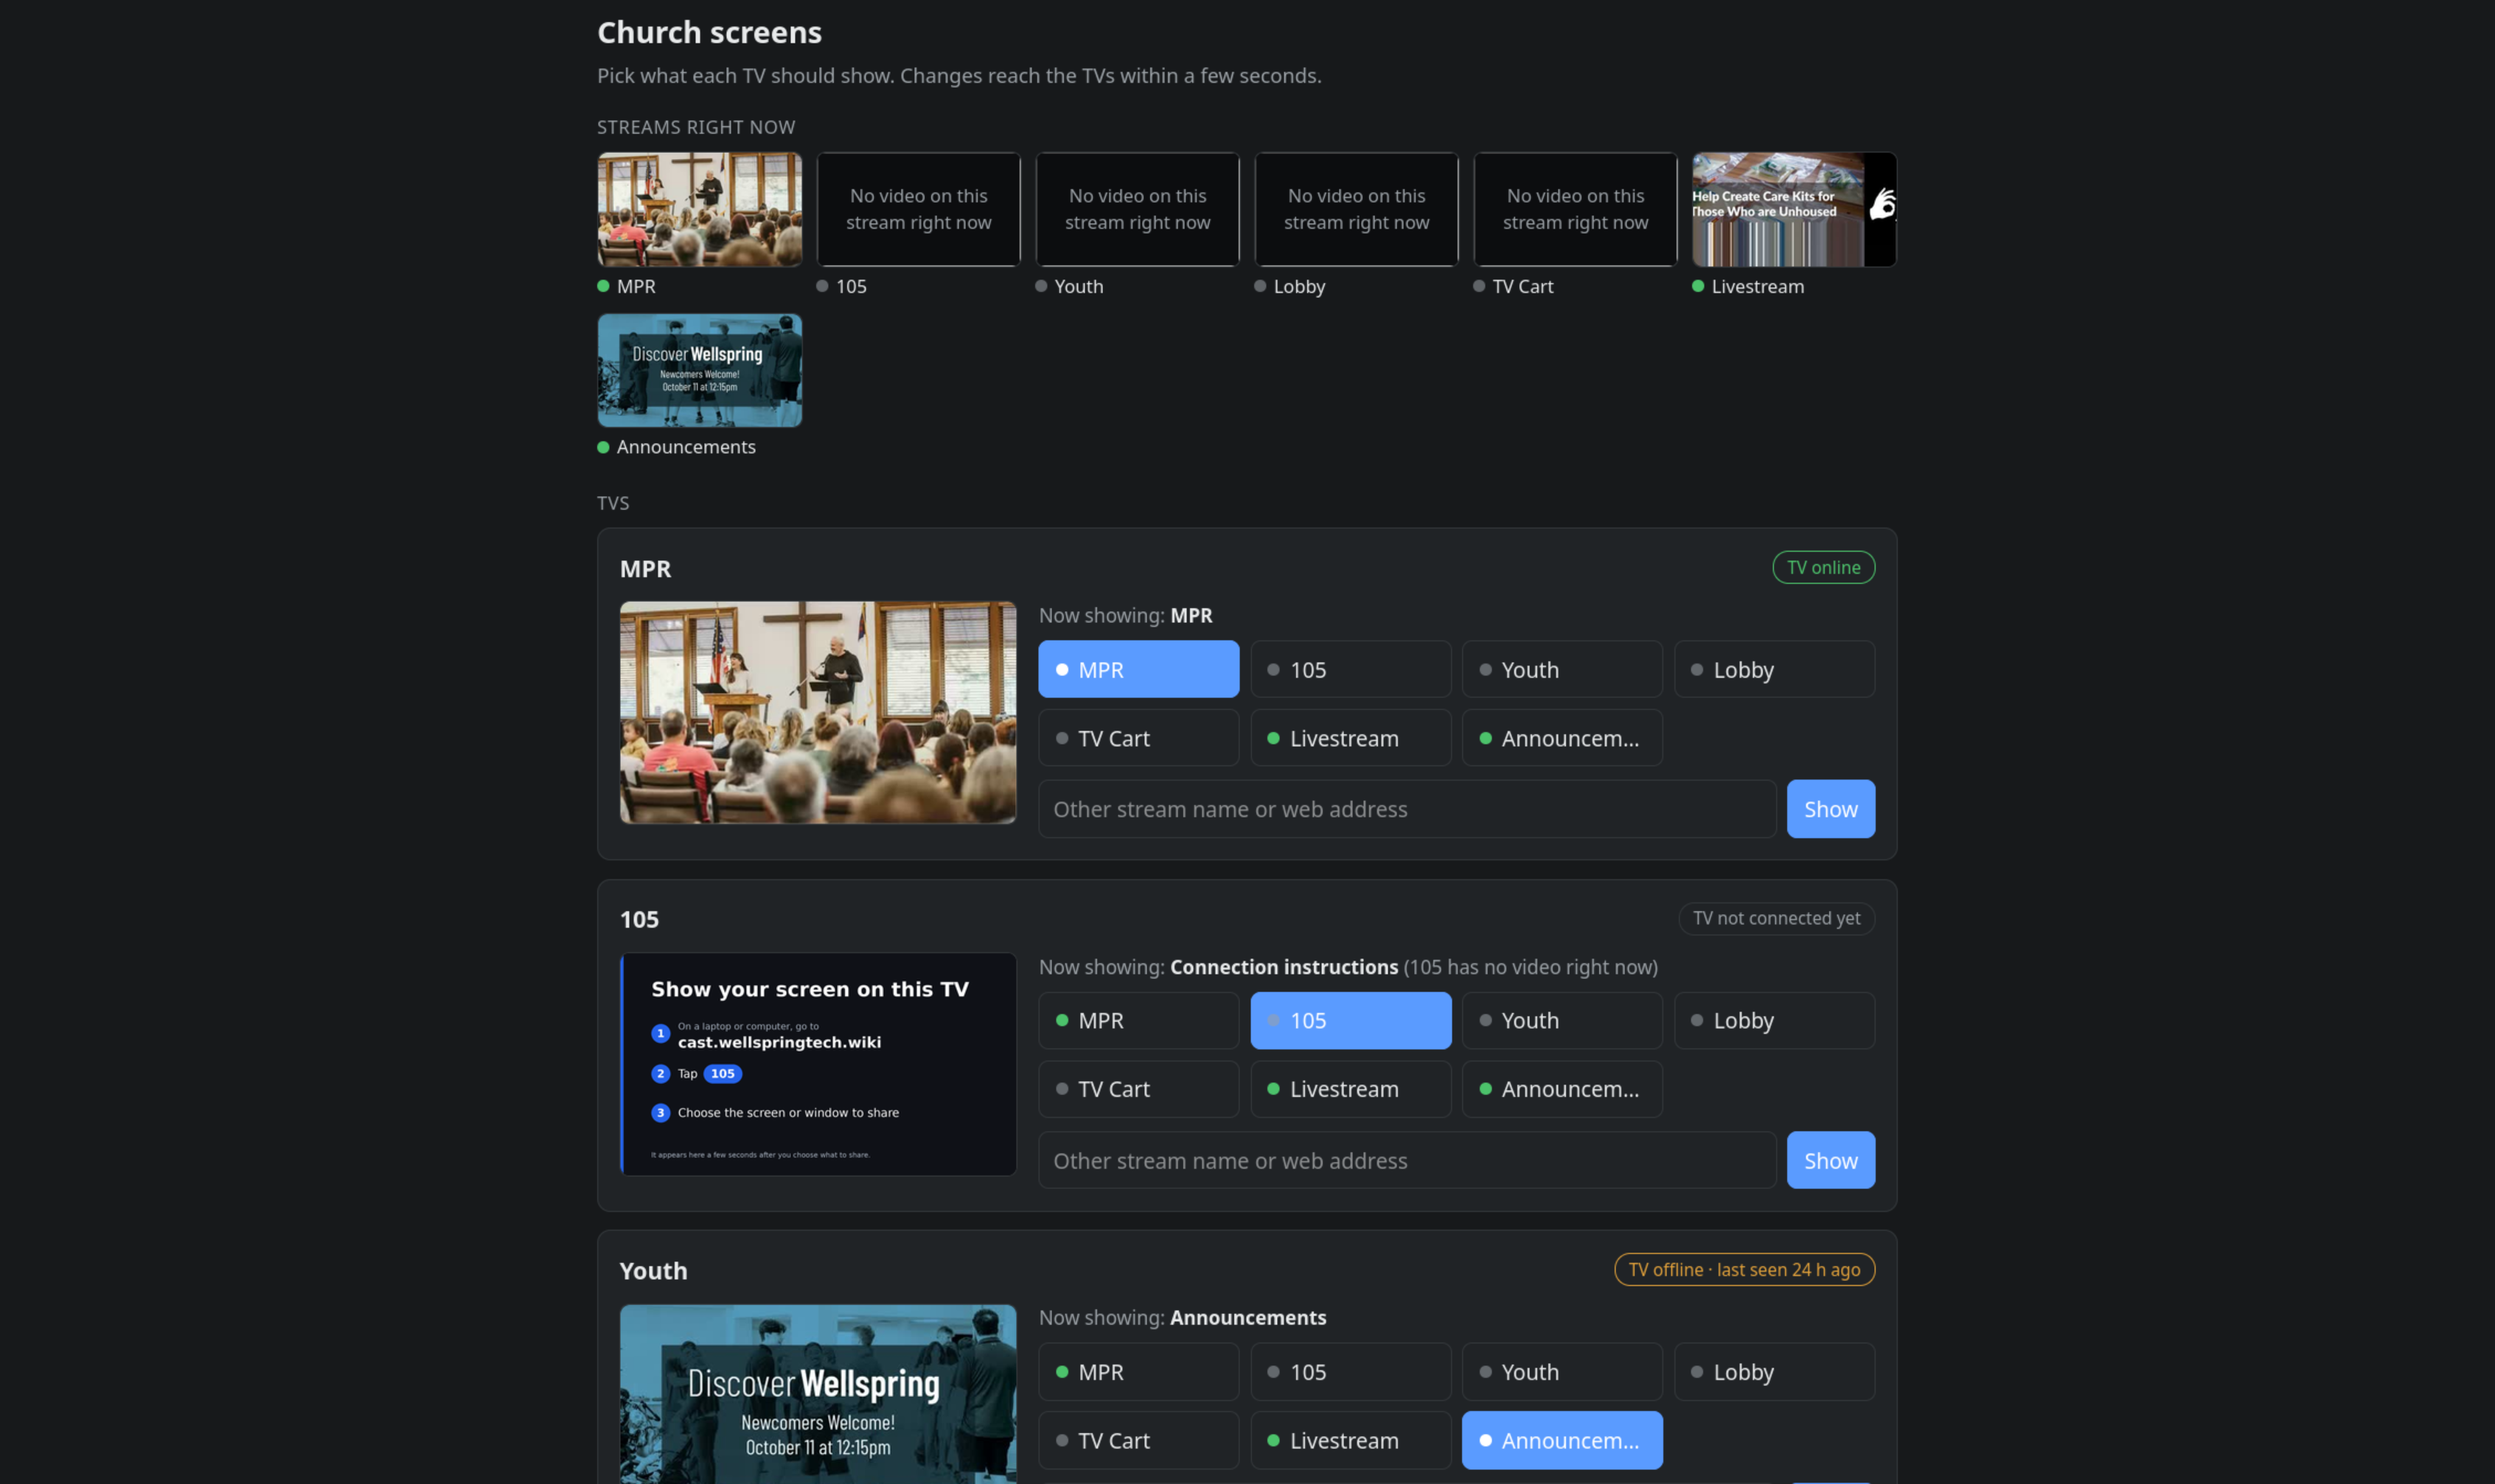The image size is (2495, 1484).
Task: Select Lobby source for the MPR TV
Action: 1774,669
